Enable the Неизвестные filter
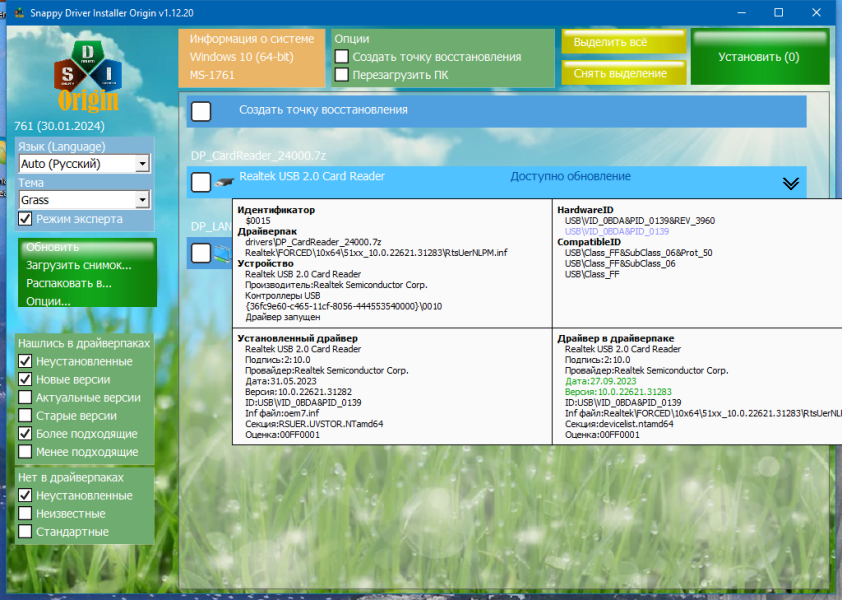The height and width of the screenshot is (600, 842). (25, 514)
